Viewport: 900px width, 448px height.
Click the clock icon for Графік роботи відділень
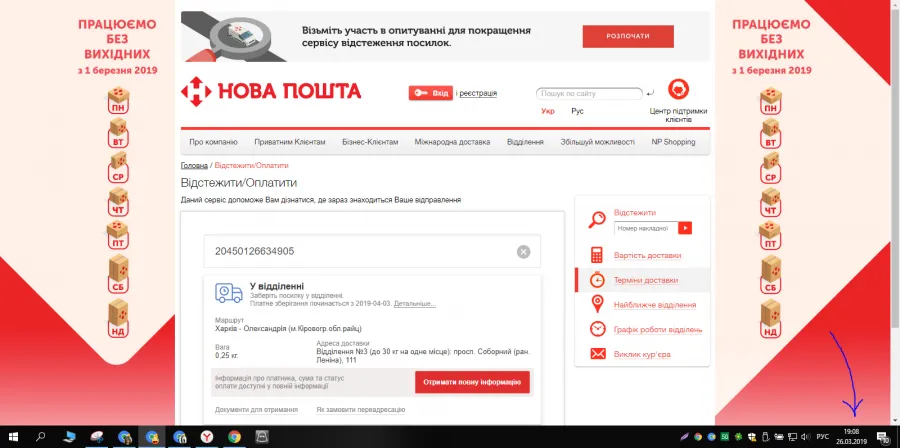pos(598,329)
